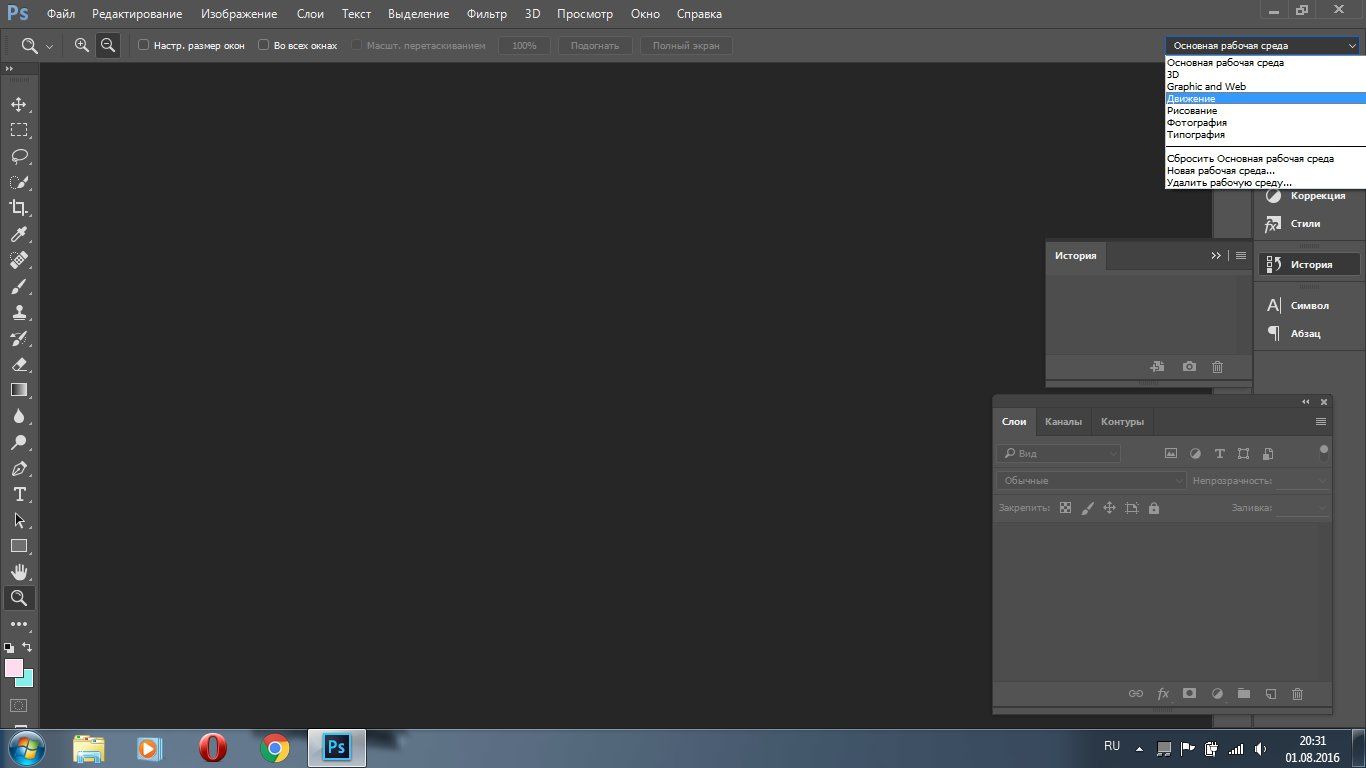Choose the Pen tool
The image size is (1366, 768).
coord(19,468)
